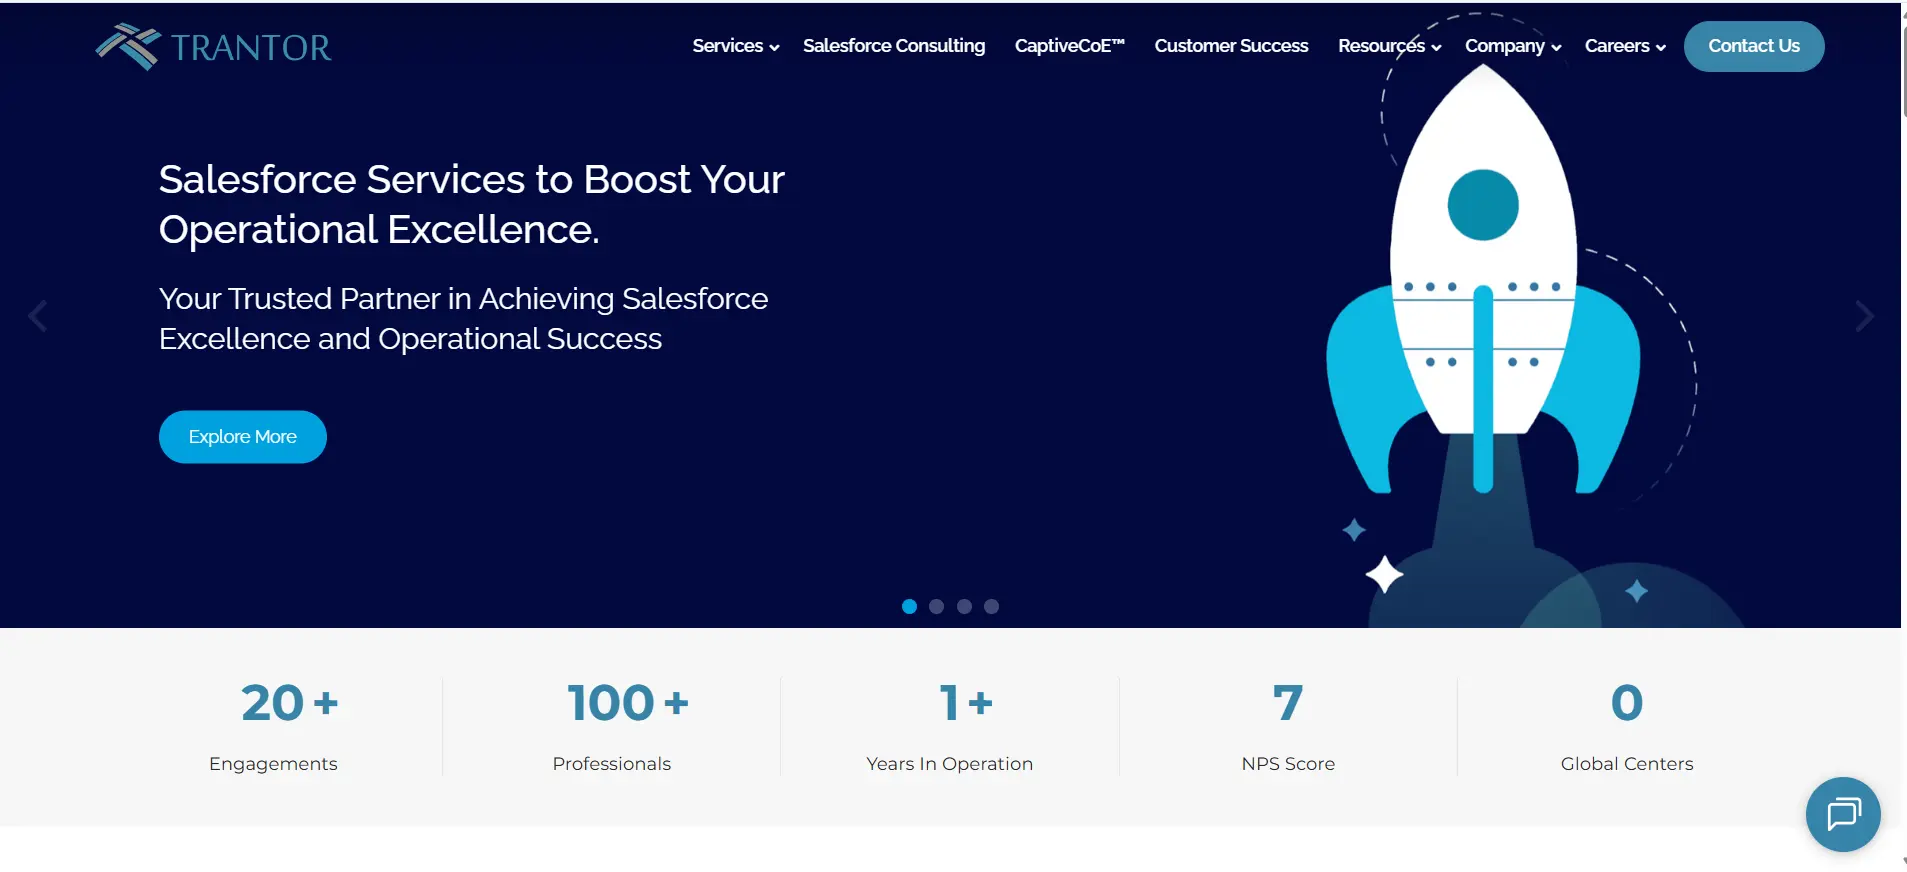Expand the Resources dropdown menu
1907x872 pixels.
[1389, 46]
